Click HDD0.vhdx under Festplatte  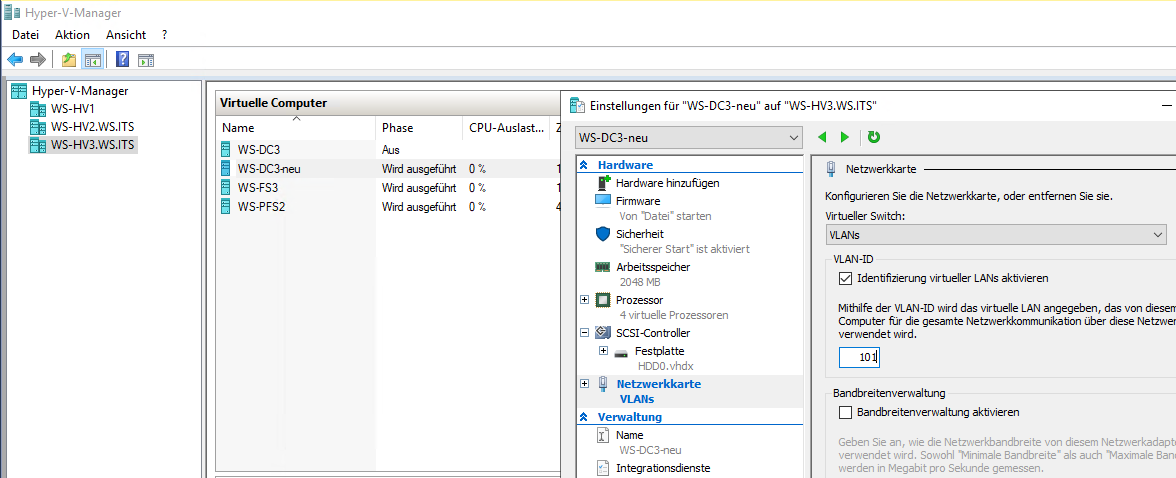665,366
